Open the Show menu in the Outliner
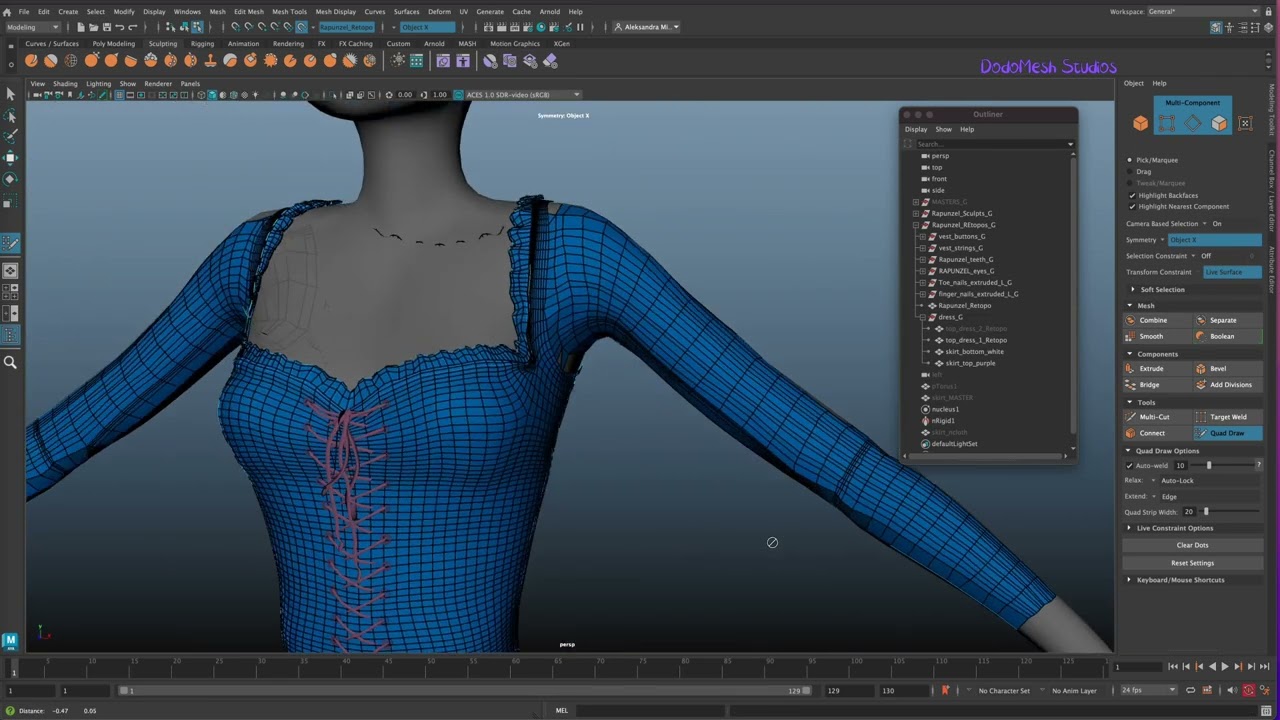Image resolution: width=1280 pixels, height=720 pixels. 943,129
